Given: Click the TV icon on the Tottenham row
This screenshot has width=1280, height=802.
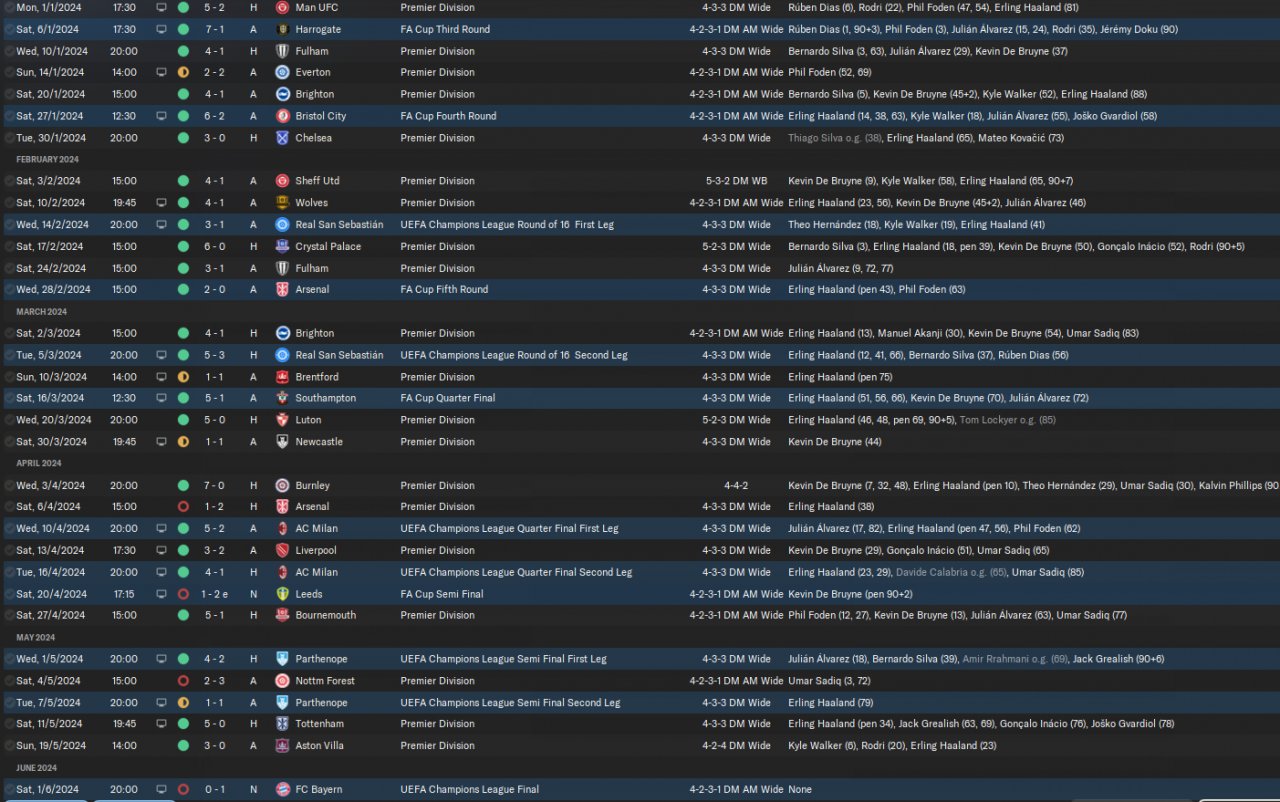Looking at the screenshot, I should (162, 724).
